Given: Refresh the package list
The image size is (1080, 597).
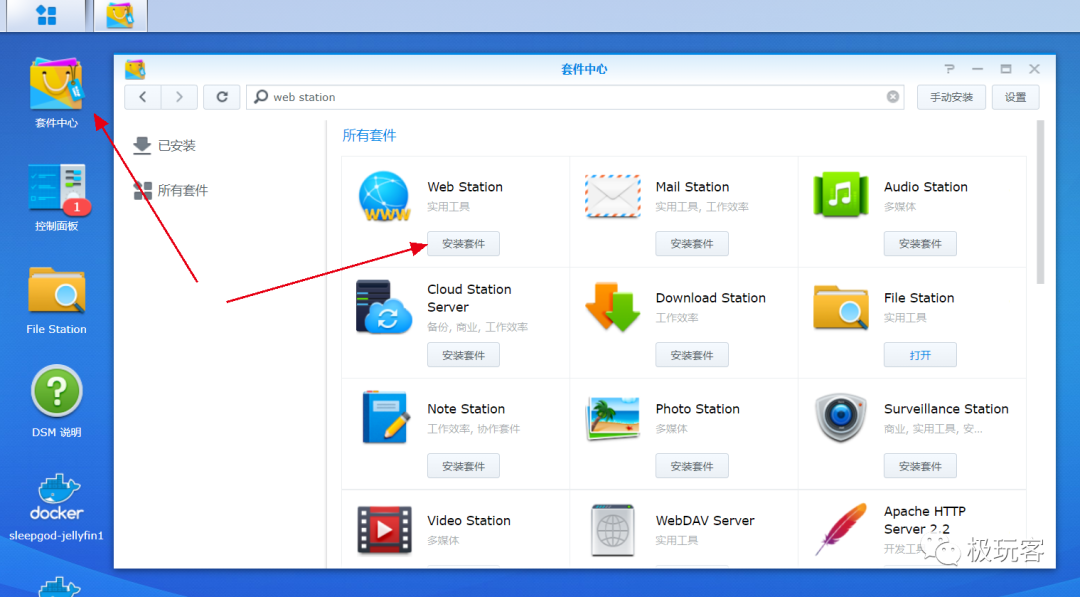Looking at the screenshot, I should 222,97.
